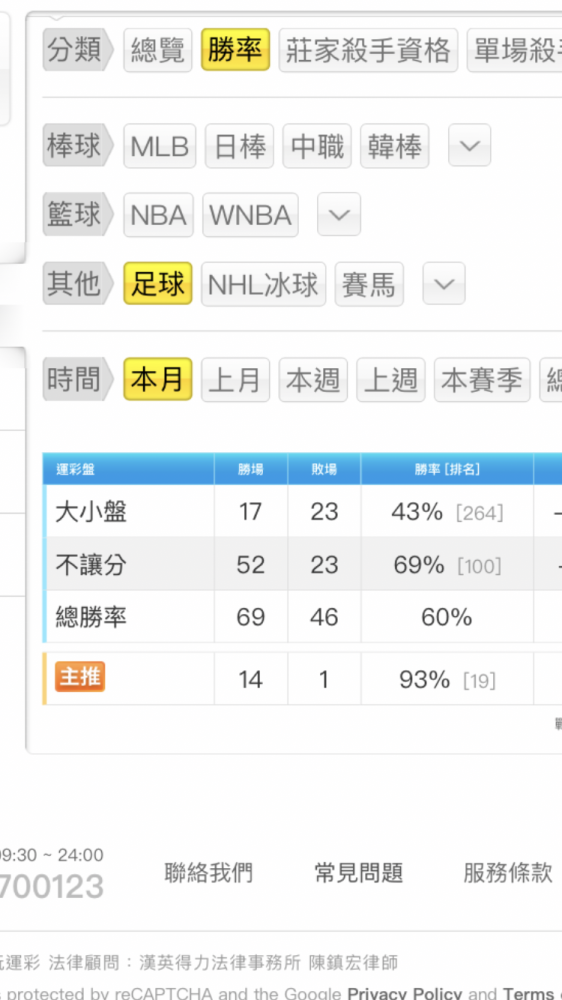Image resolution: width=562 pixels, height=1000 pixels.
Task: Select the 勝率 category tab
Action: point(235,50)
